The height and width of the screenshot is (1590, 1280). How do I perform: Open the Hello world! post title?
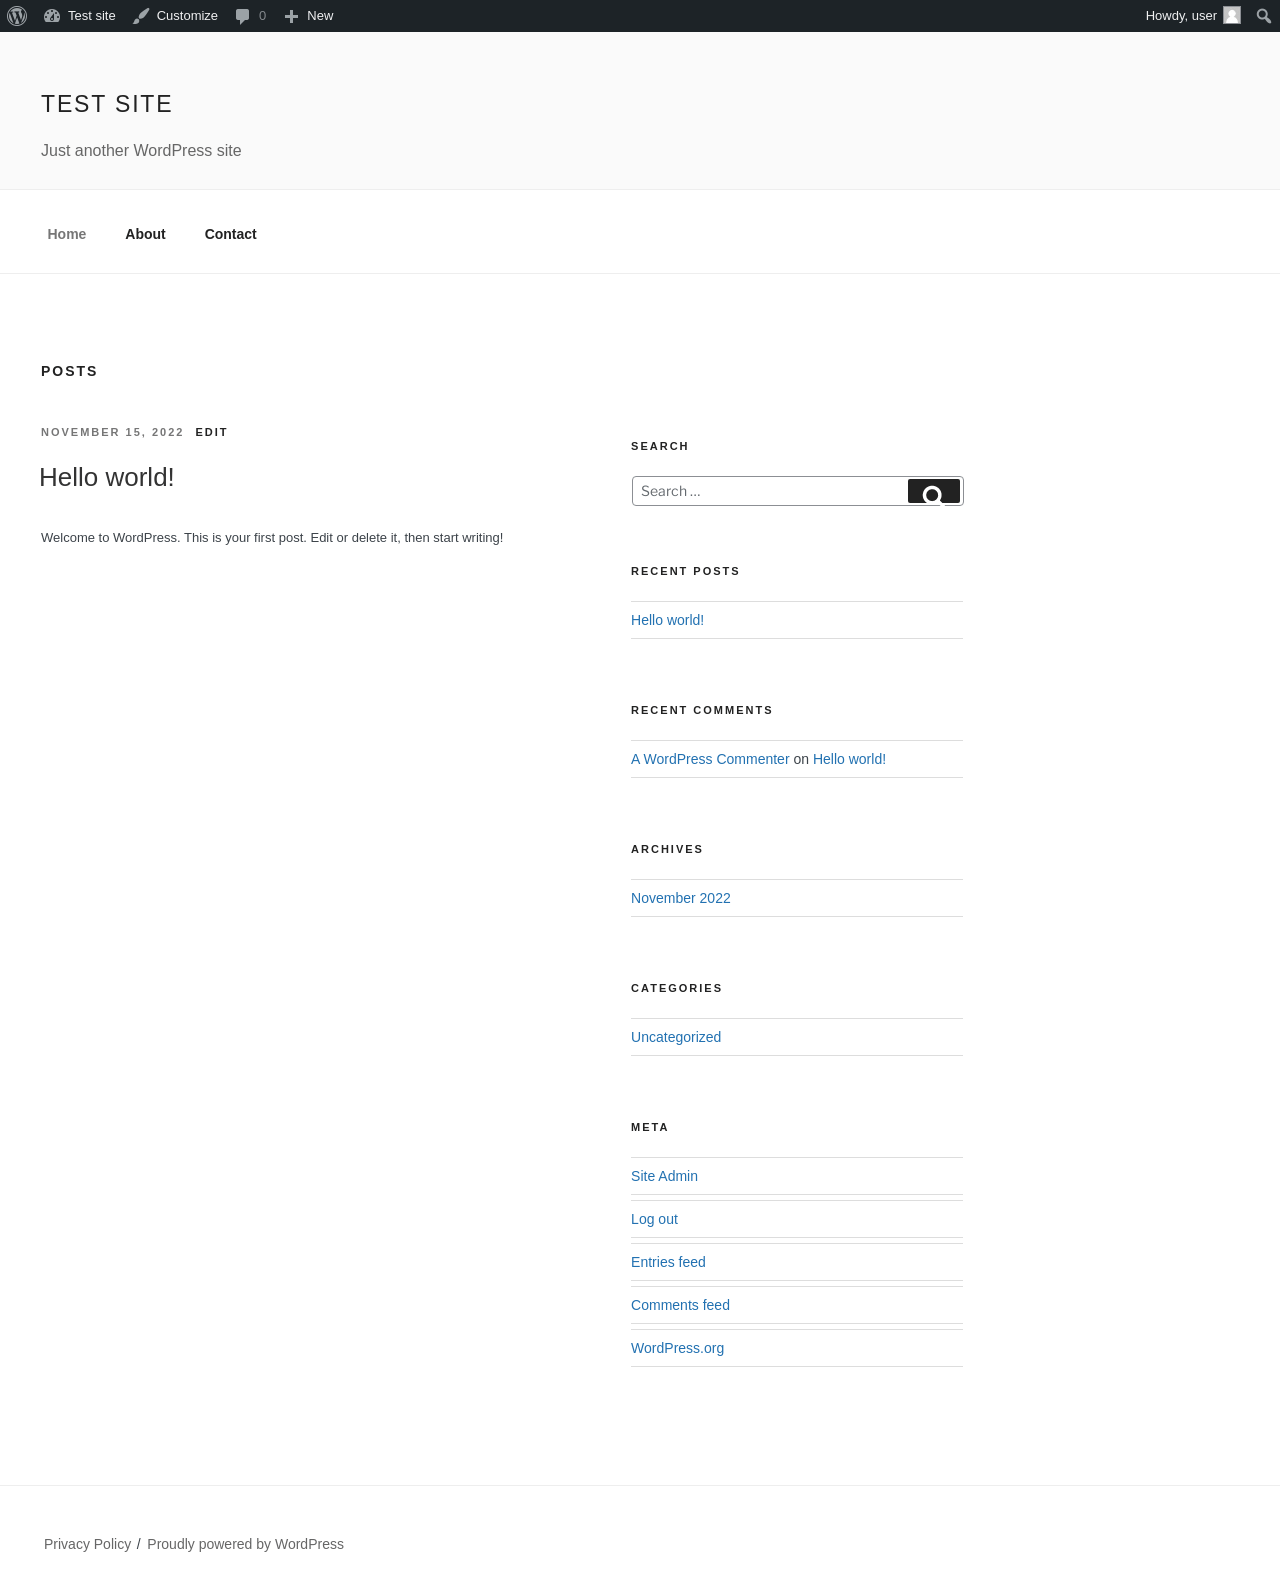[107, 477]
